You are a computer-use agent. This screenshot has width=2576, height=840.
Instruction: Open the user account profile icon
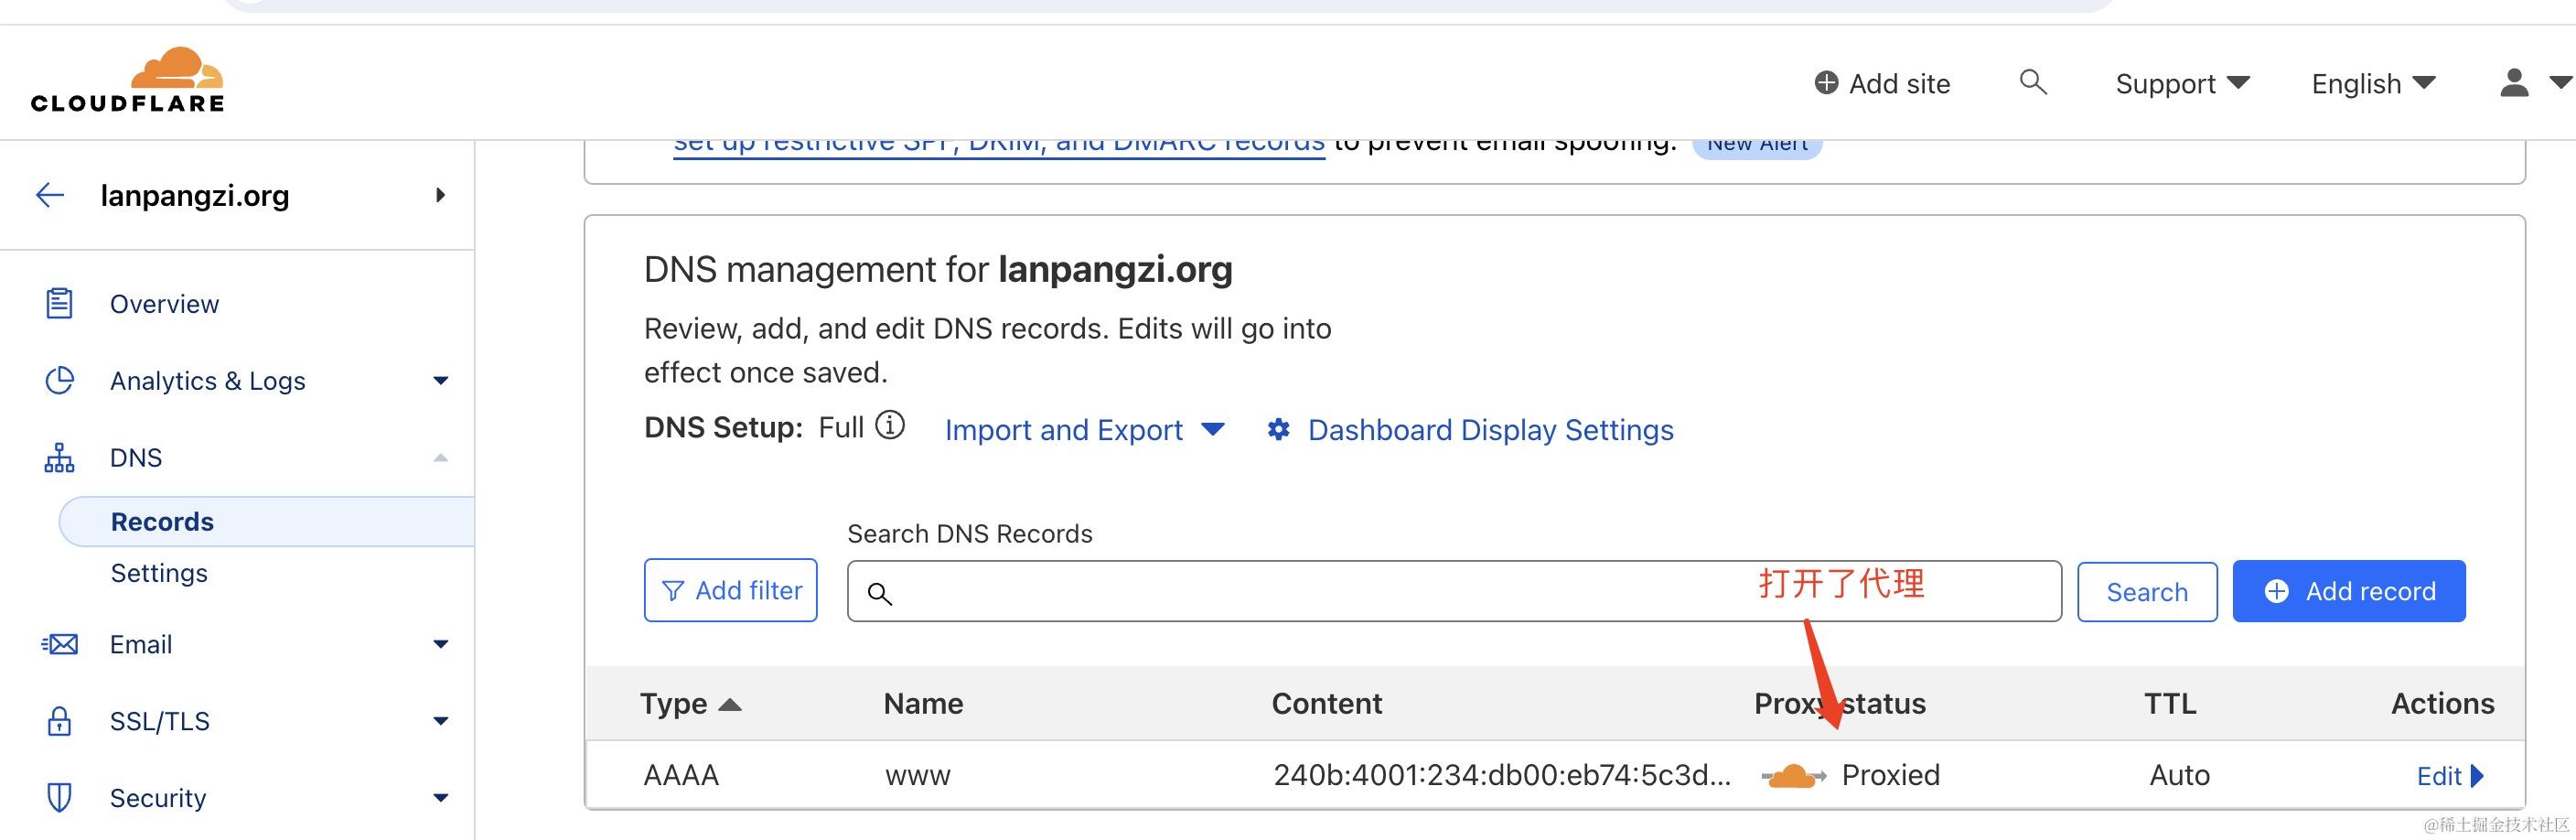click(x=2514, y=83)
